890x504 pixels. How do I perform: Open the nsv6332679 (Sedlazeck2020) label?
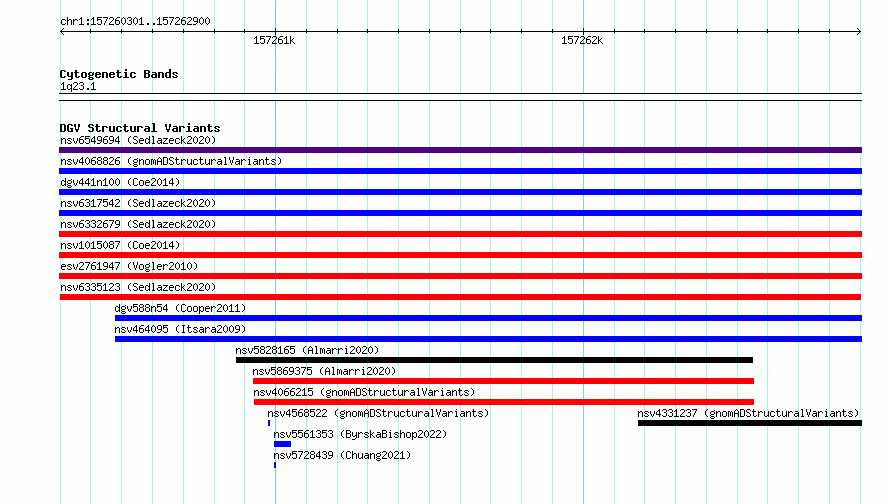point(138,224)
